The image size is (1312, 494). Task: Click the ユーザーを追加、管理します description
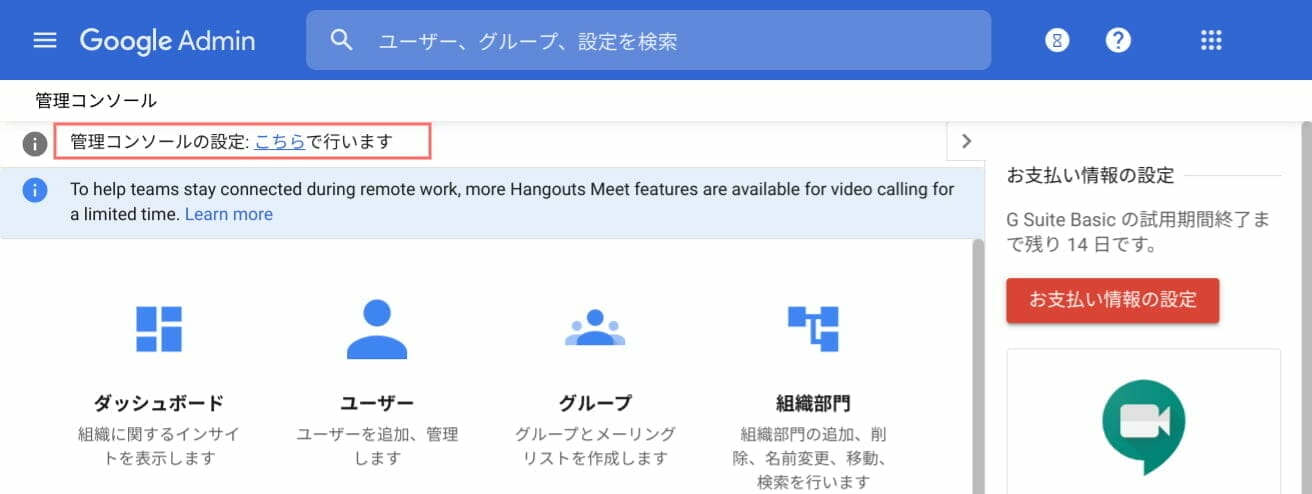click(377, 446)
